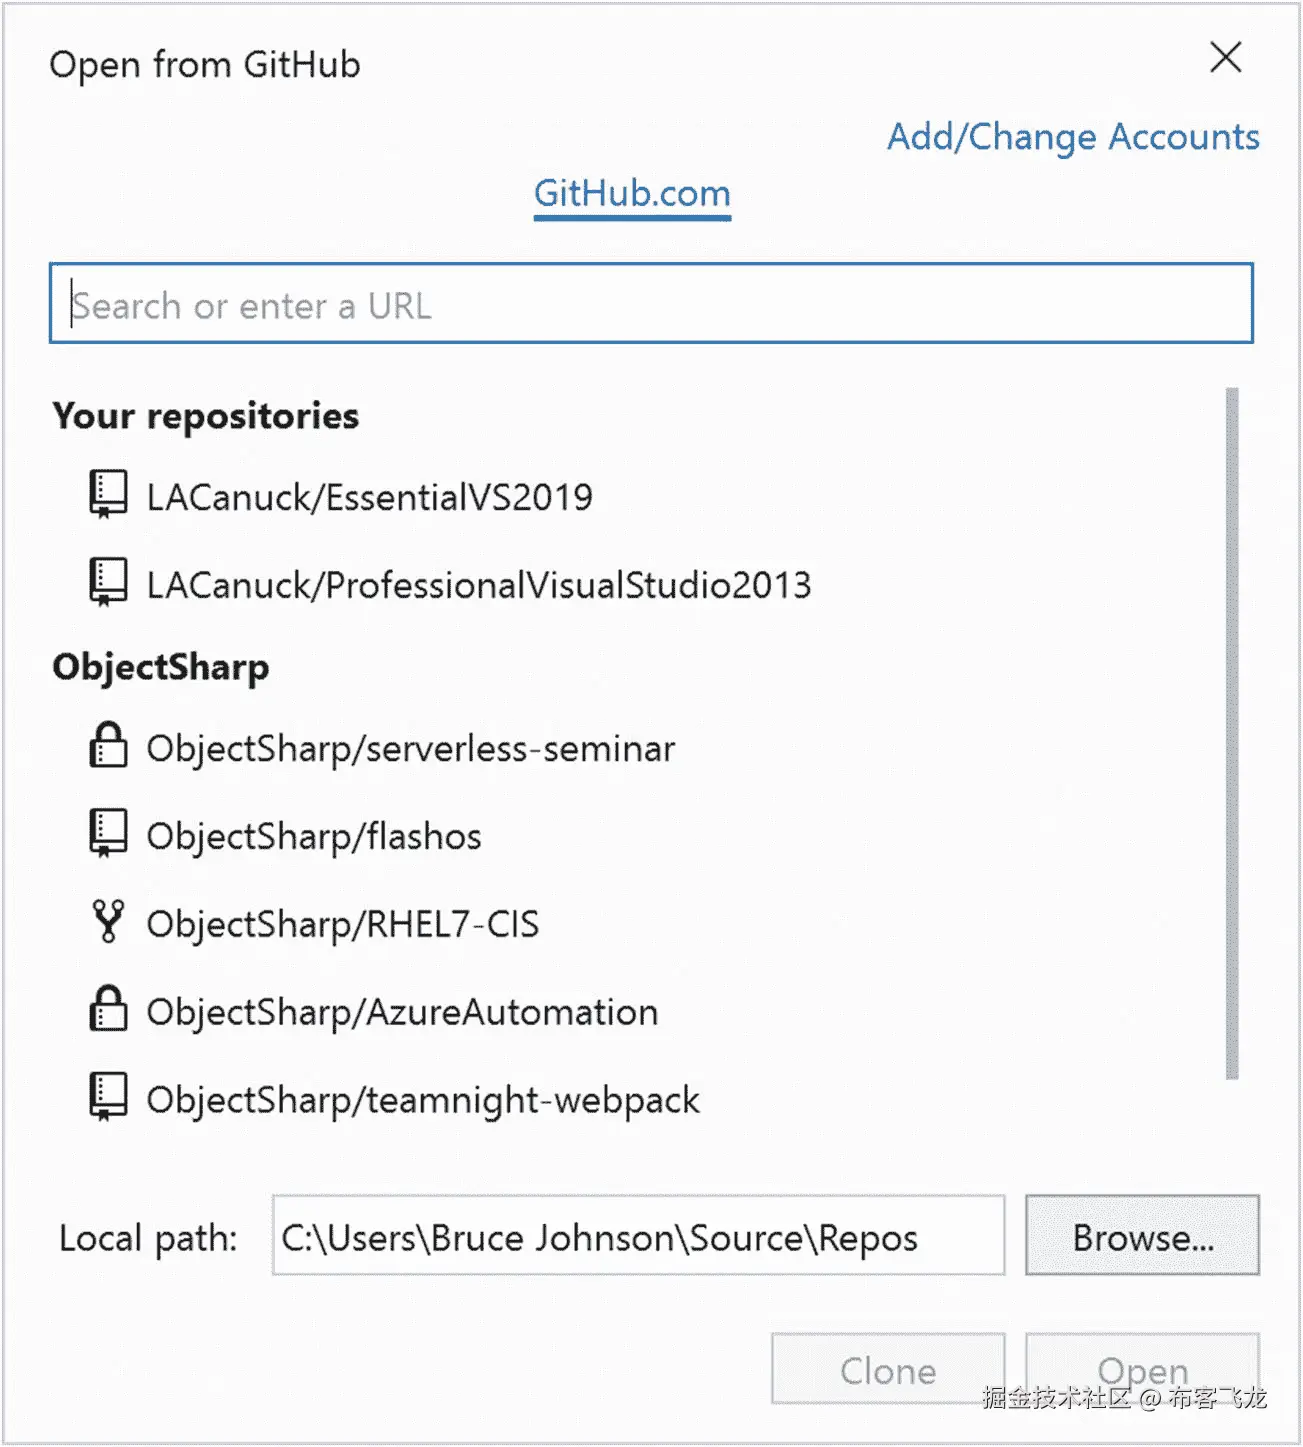
Task: Click the repo icon beside ObjectSharp/teamnight-webpack
Action: pyautogui.click(x=108, y=1098)
